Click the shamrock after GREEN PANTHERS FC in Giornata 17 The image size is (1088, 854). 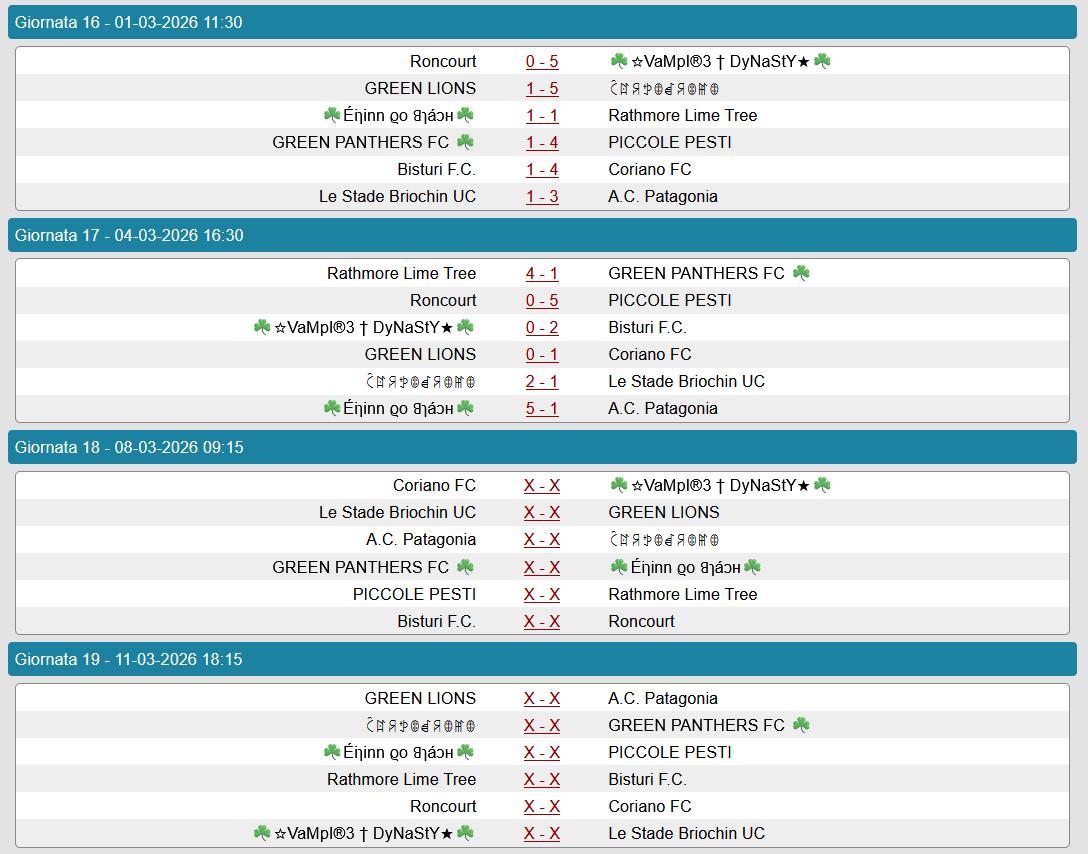point(801,273)
